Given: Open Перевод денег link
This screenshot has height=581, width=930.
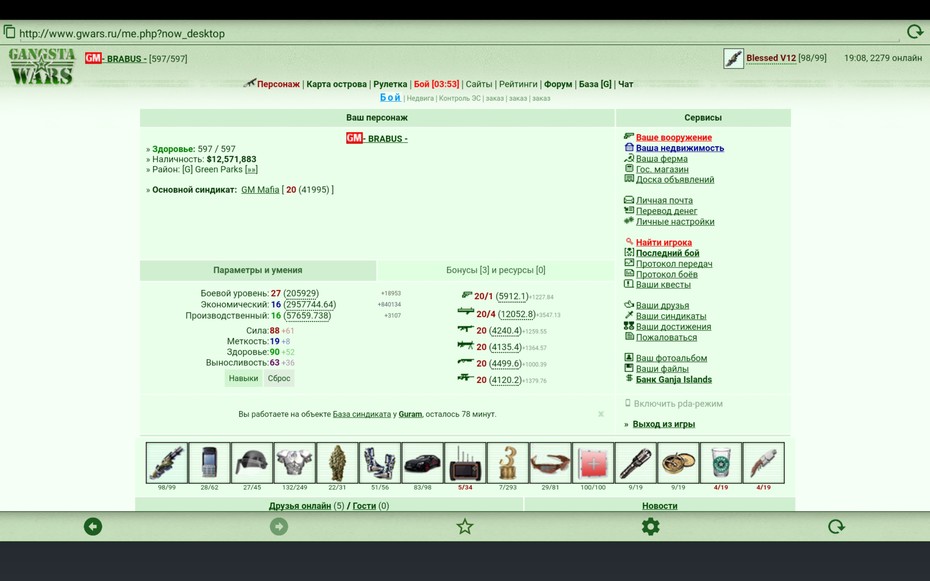Looking at the screenshot, I should pyautogui.click(x=667, y=211).
